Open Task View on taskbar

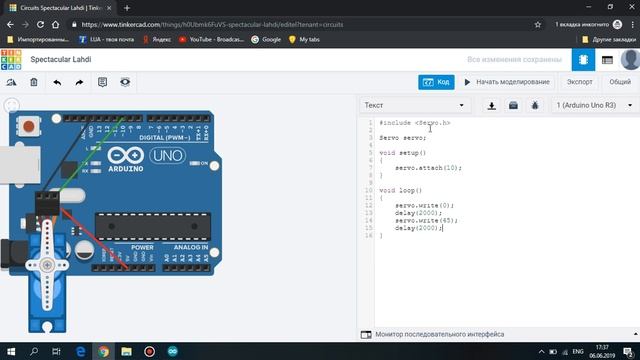[56, 351]
